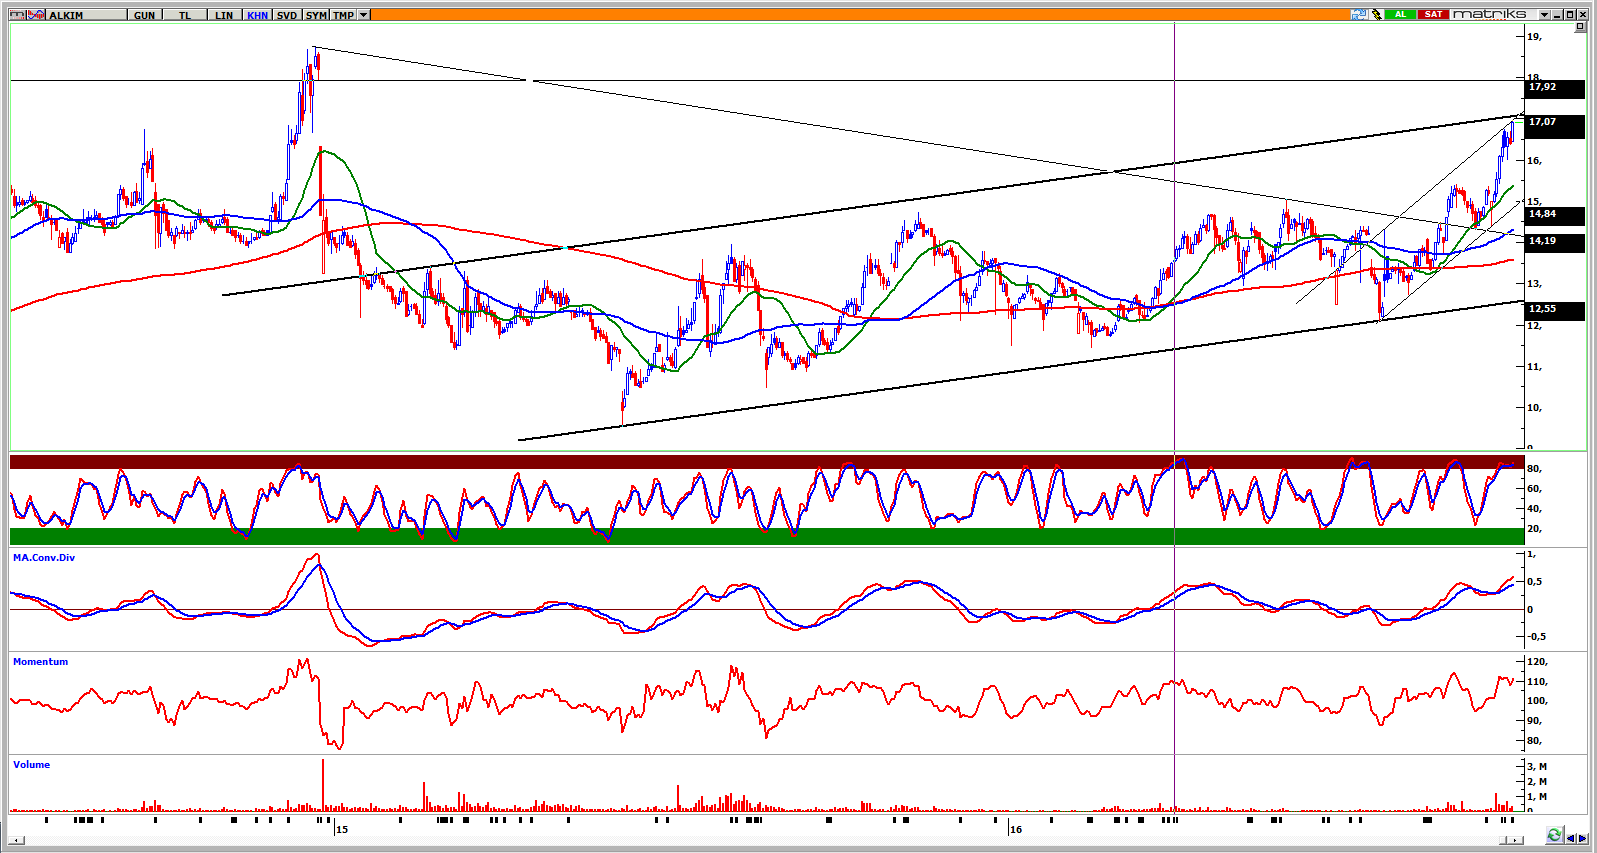This screenshot has width=1597, height=853.
Task: Click the 17,07 current price label
Action: click(x=1555, y=126)
